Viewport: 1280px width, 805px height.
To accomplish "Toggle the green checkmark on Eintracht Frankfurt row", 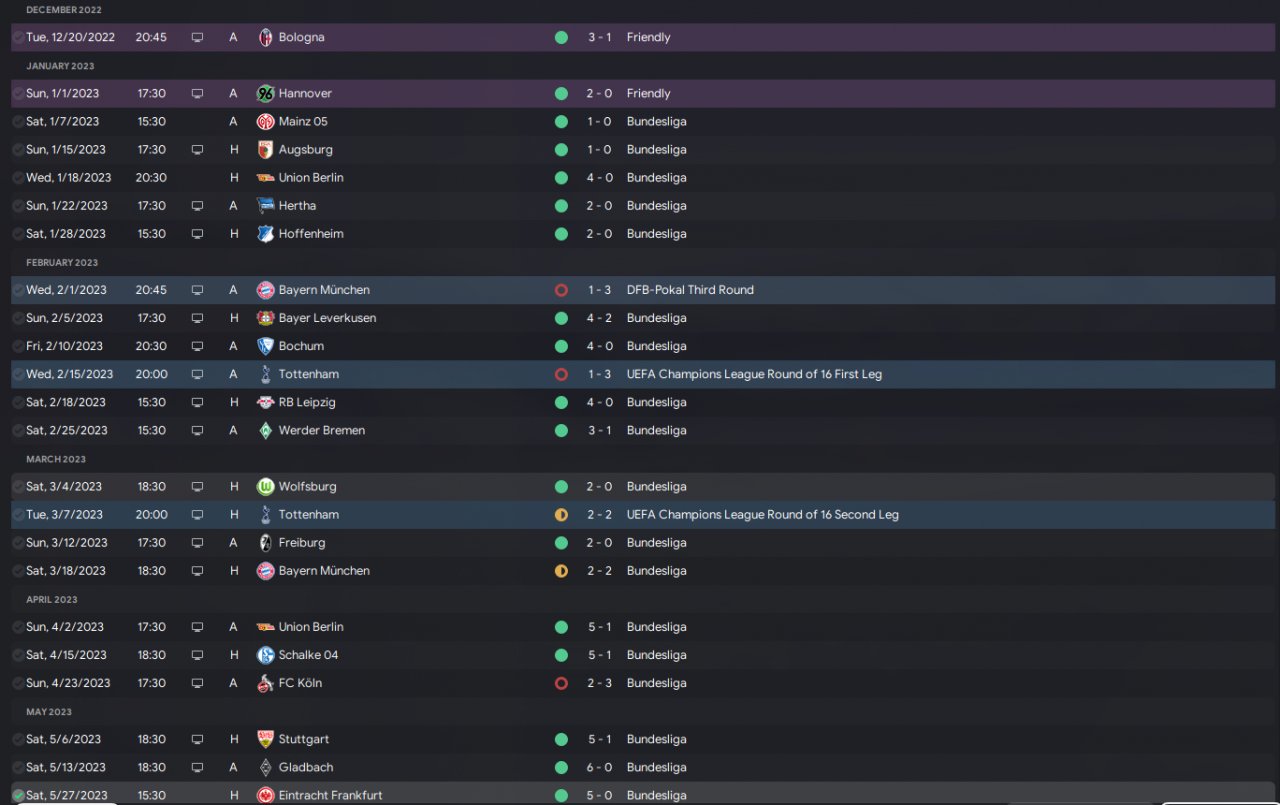I will [x=18, y=796].
